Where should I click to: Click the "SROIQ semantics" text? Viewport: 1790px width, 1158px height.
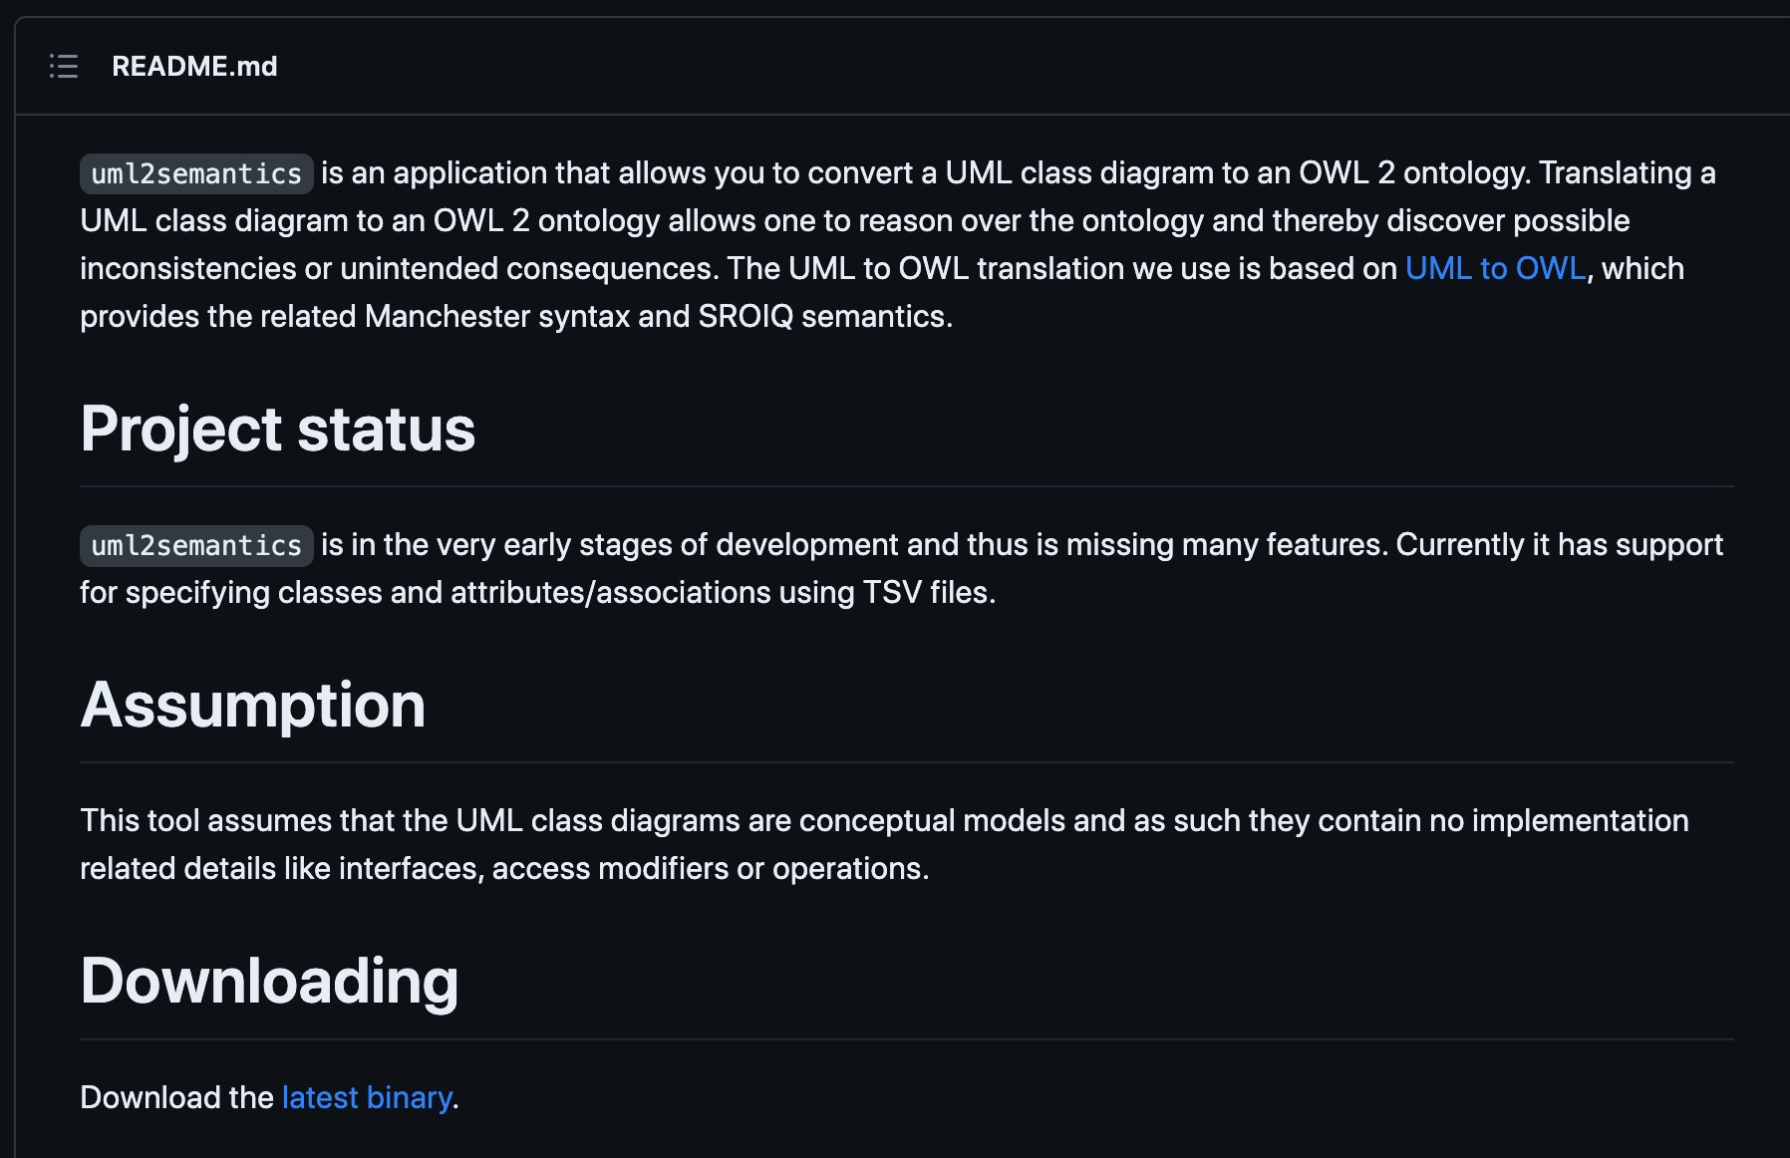[823, 316]
